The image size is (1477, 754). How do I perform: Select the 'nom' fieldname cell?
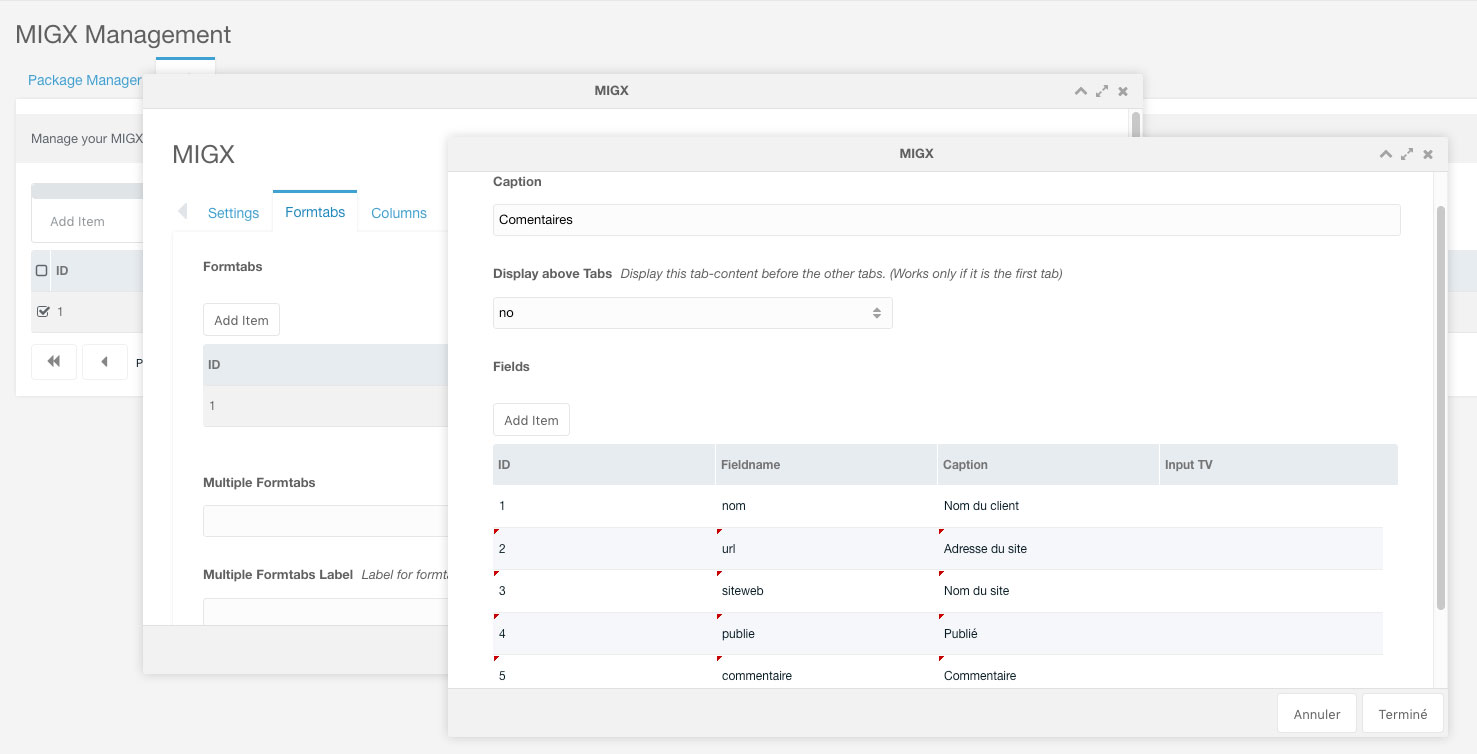tap(826, 506)
